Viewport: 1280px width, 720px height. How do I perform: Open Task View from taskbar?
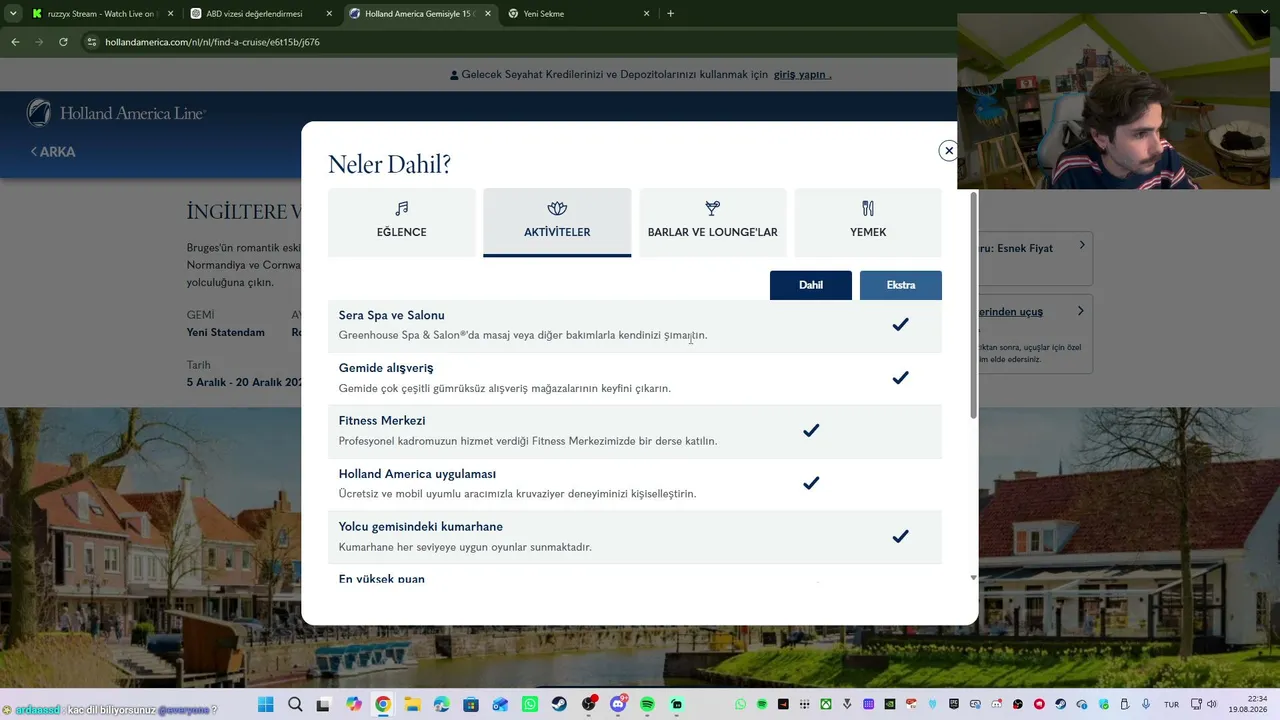point(323,705)
